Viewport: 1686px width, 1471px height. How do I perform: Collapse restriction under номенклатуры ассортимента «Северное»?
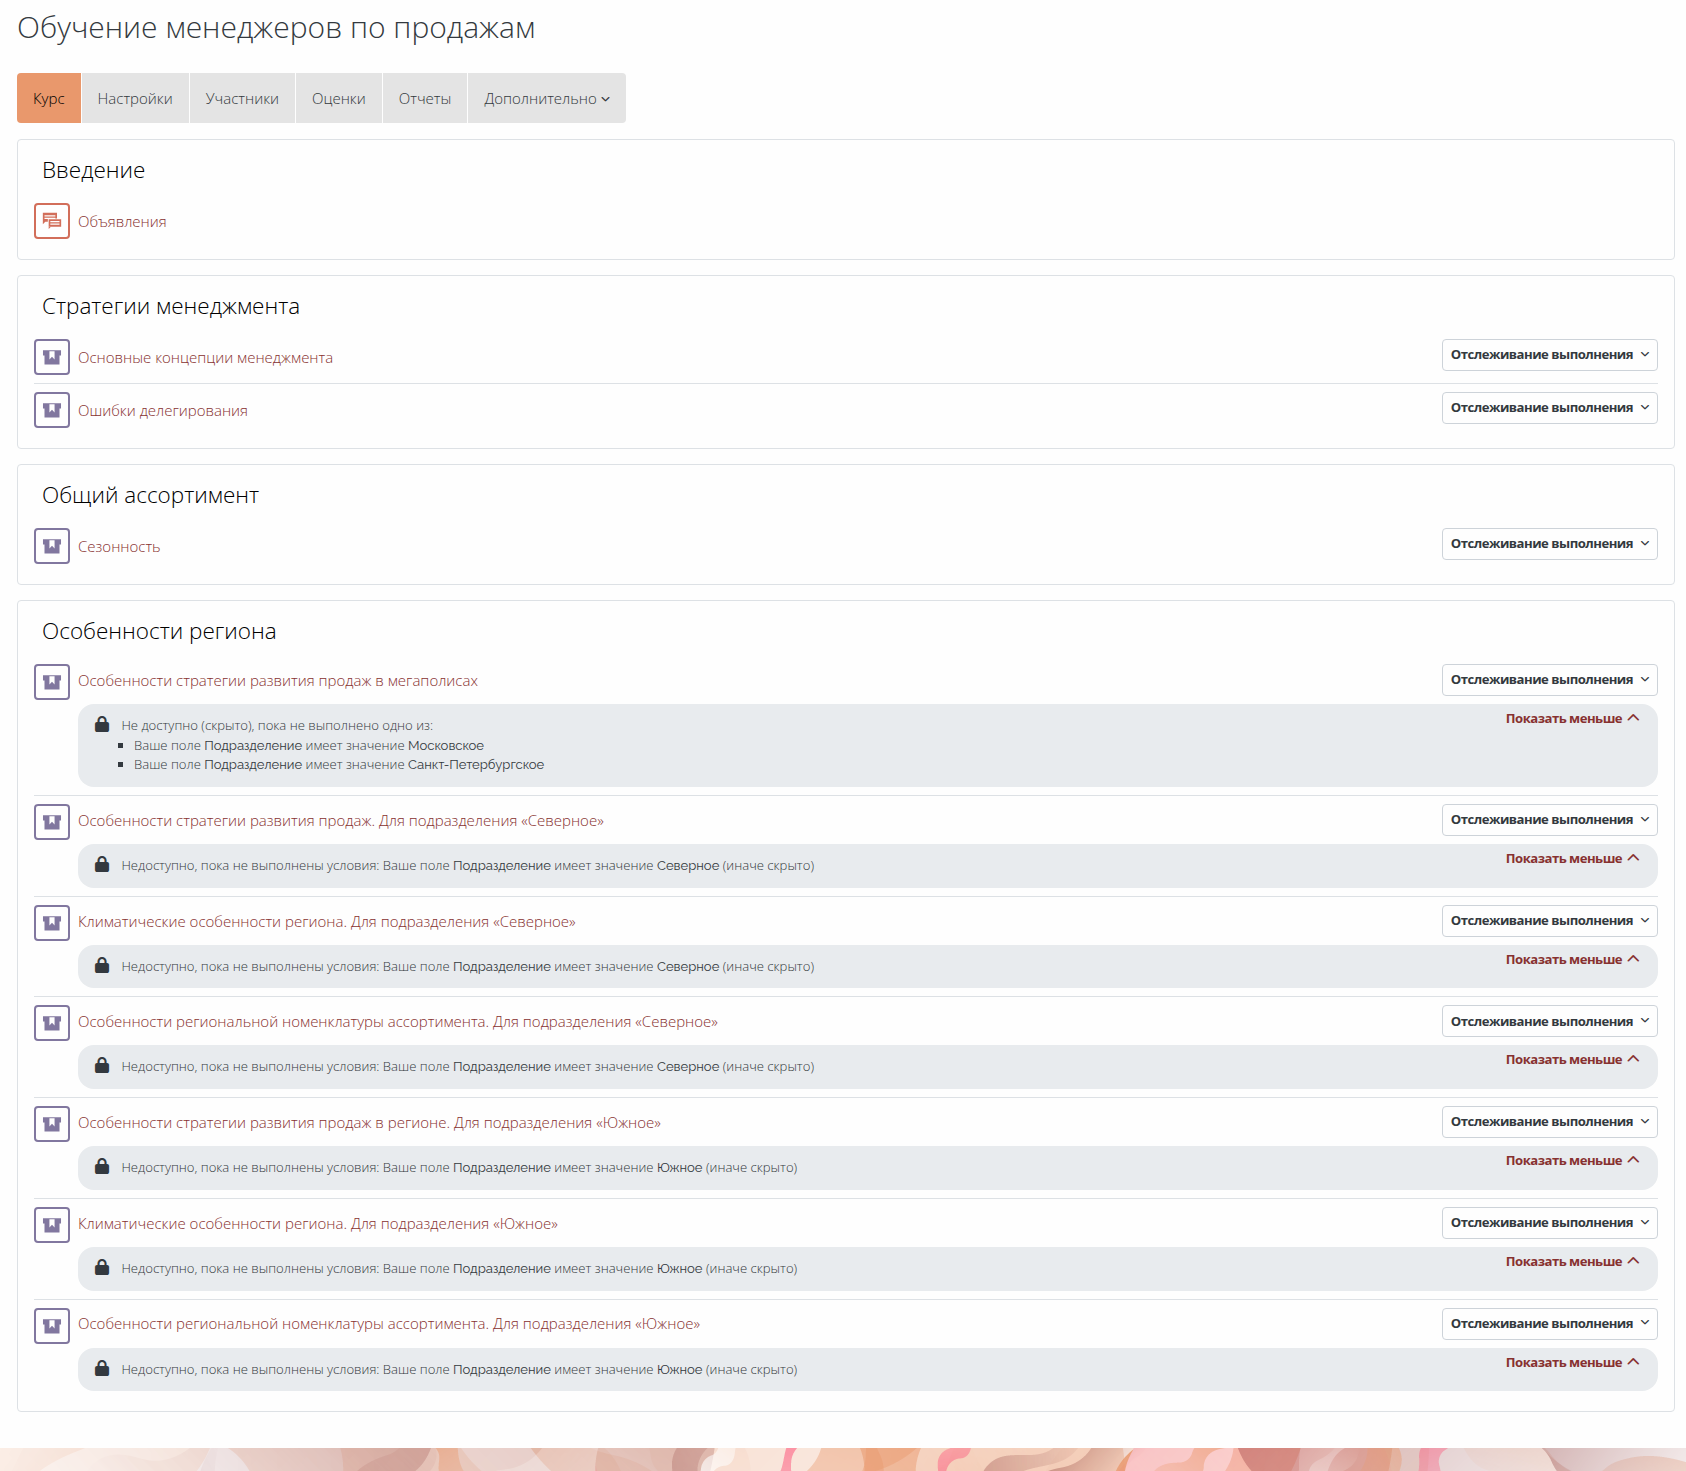coord(1572,1060)
